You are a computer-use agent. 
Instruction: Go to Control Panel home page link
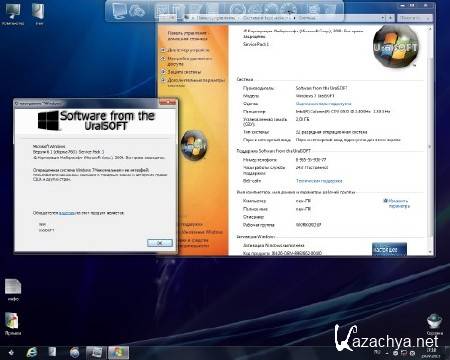[x=187, y=36]
